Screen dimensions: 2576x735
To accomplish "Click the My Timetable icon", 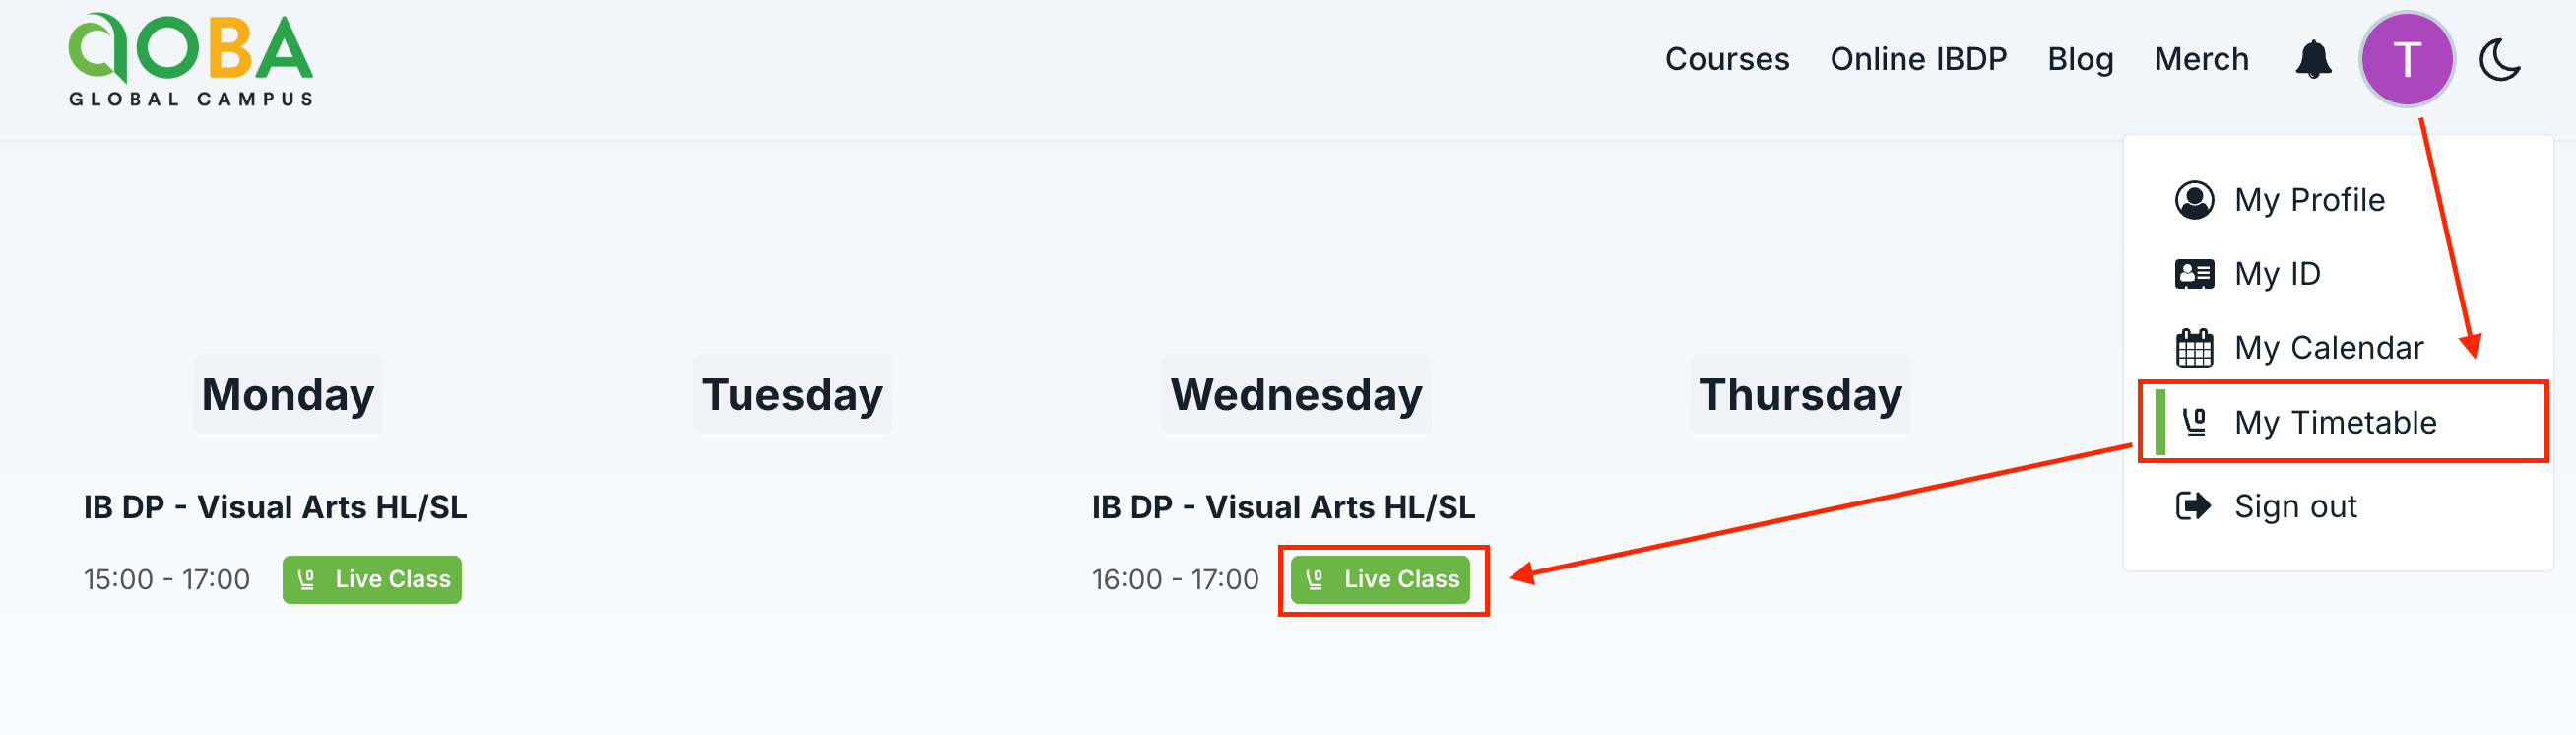I will (2194, 422).
